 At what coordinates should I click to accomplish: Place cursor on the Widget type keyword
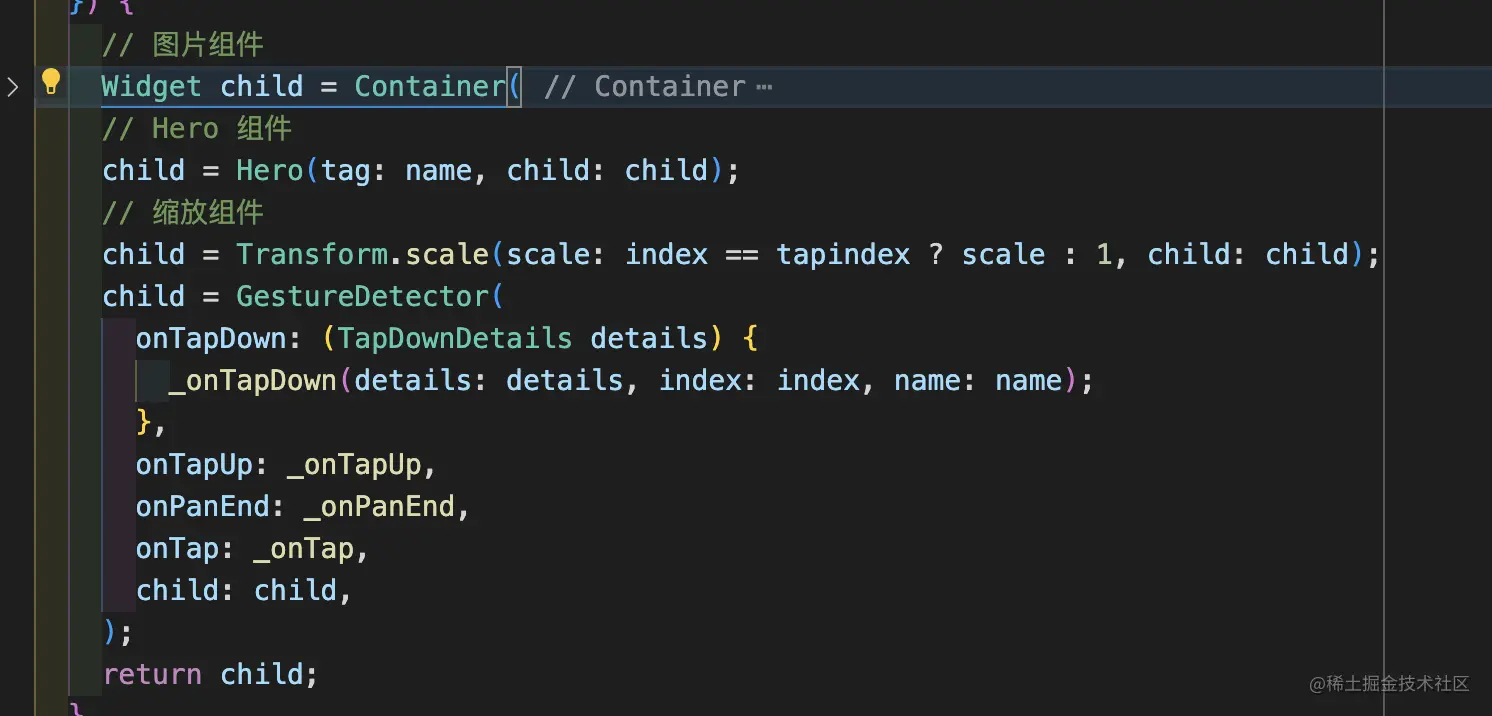point(151,87)
